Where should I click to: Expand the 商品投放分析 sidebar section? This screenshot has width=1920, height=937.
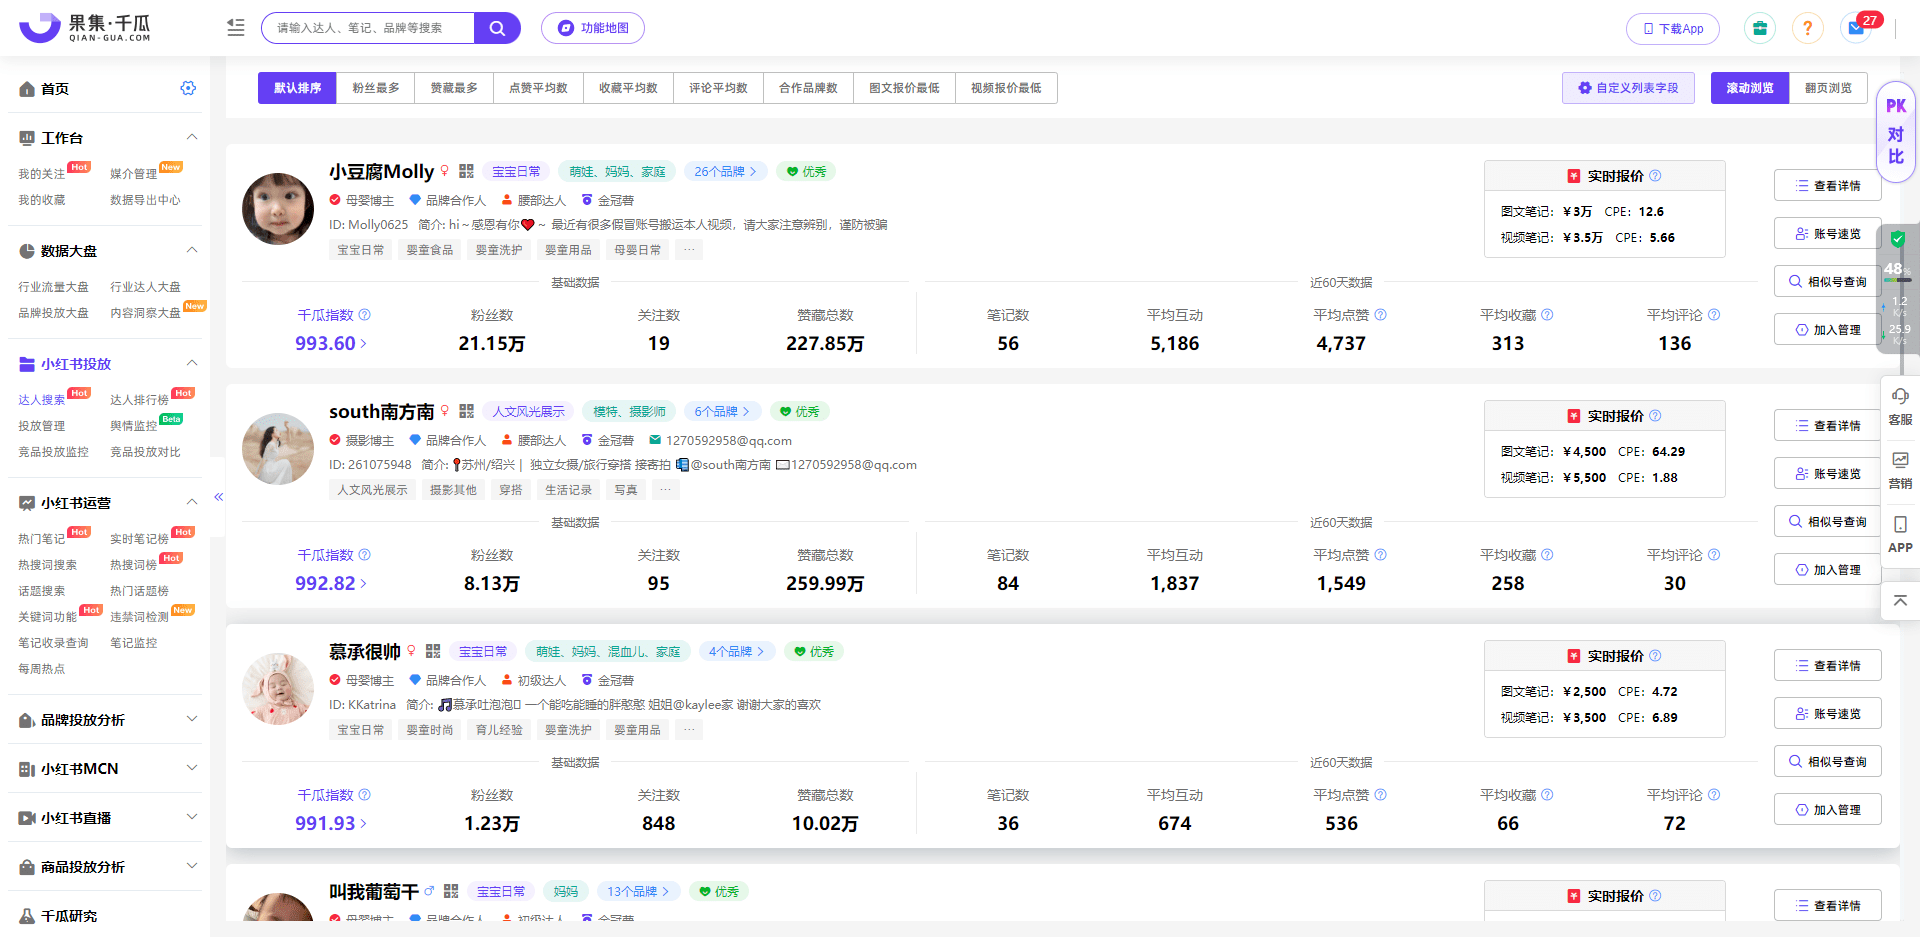click(192, 866)
